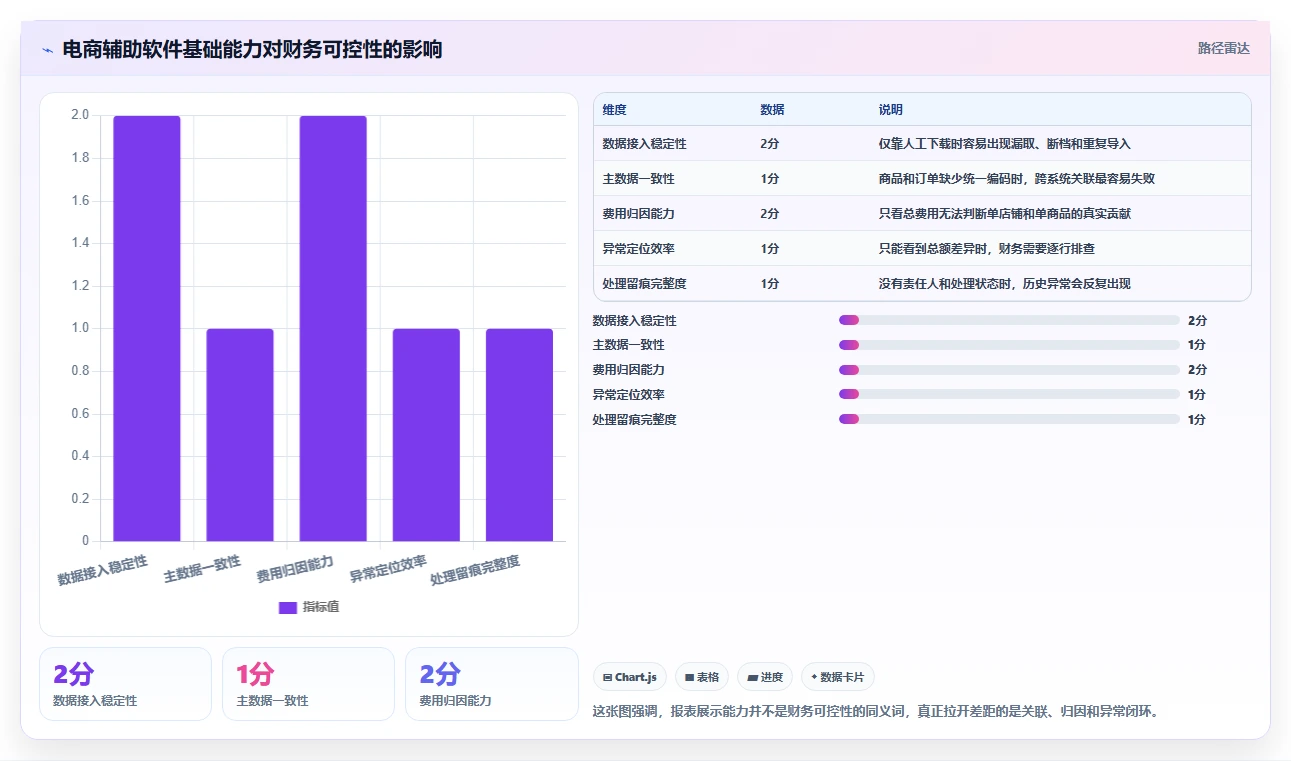Click the 异常定位效率 progress bar
1291x761 pixels.
pos(1009,394)
